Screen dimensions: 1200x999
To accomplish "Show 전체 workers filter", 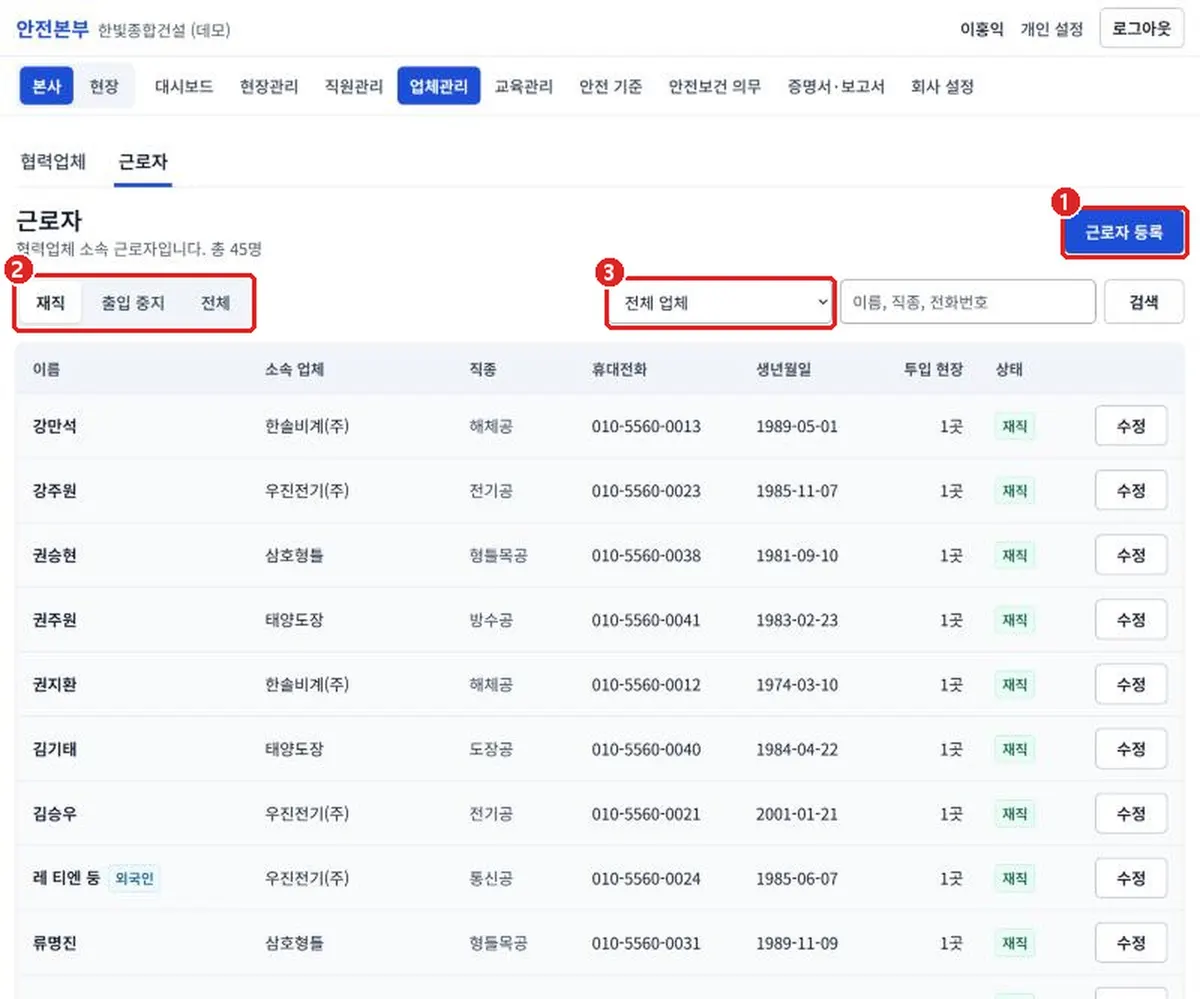I will coord(215,303).
